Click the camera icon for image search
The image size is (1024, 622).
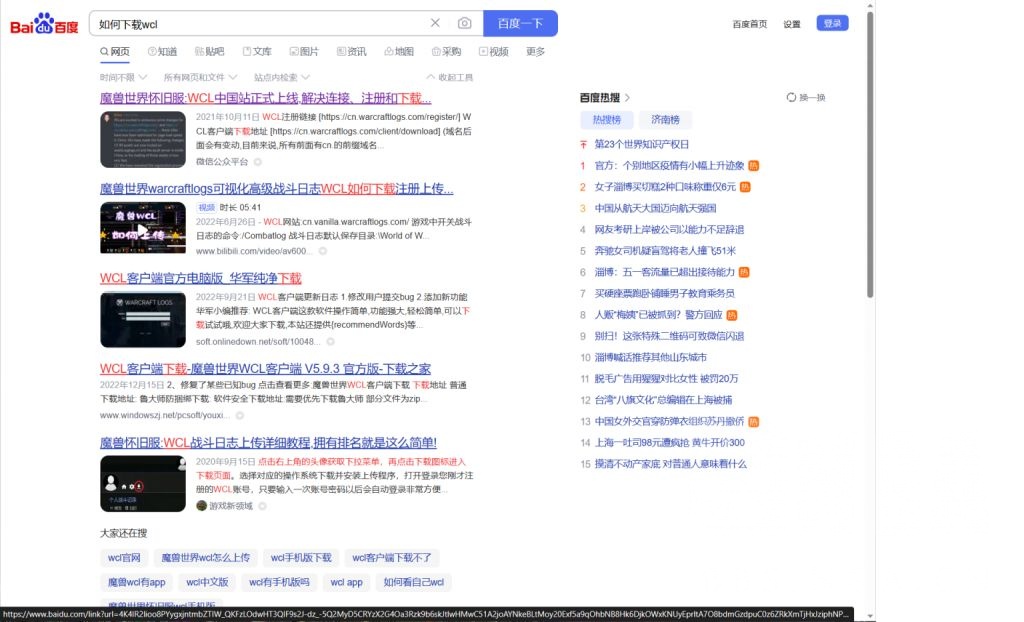click(464, 22)
